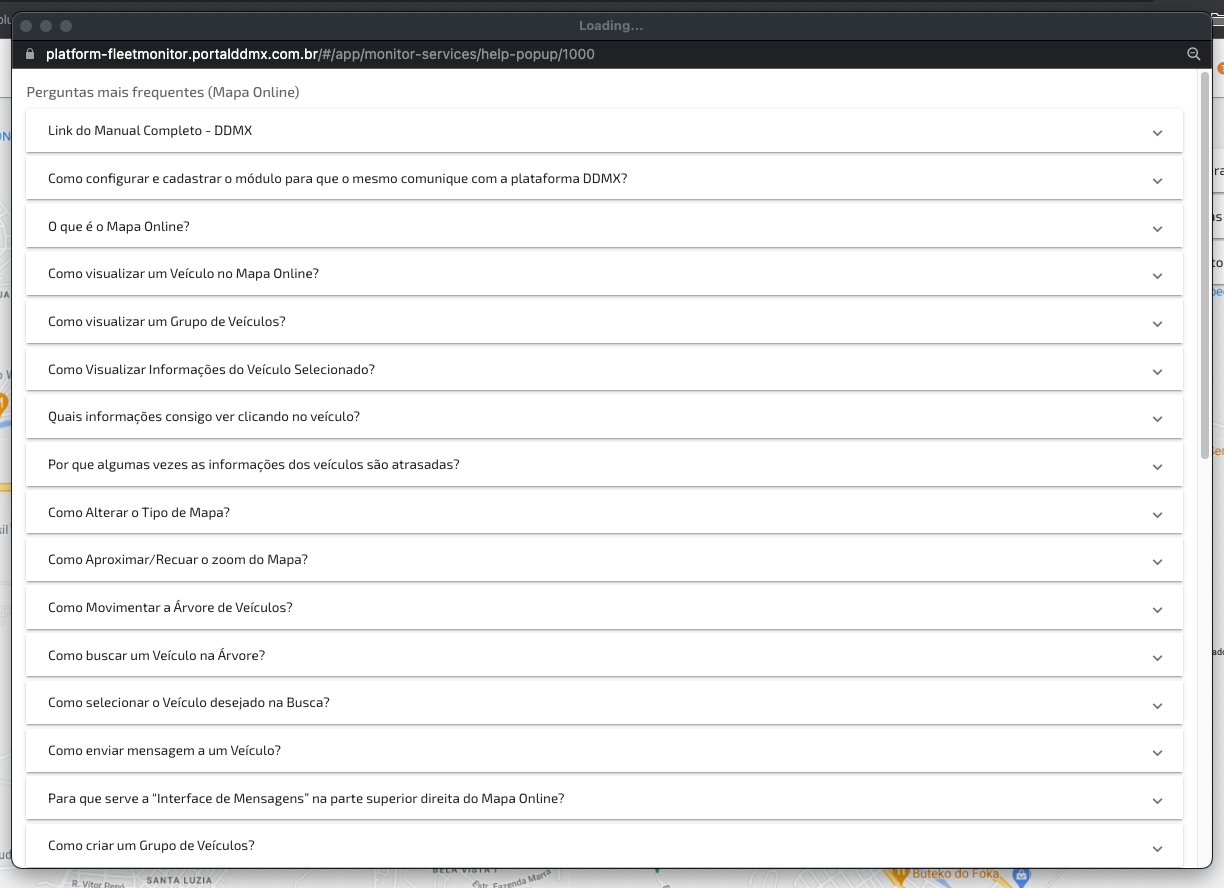The width and height of the screenshot is (1224, 888).
Task: Open question Como buscar um Veículo na Árvore
Action: coord(604,656)
